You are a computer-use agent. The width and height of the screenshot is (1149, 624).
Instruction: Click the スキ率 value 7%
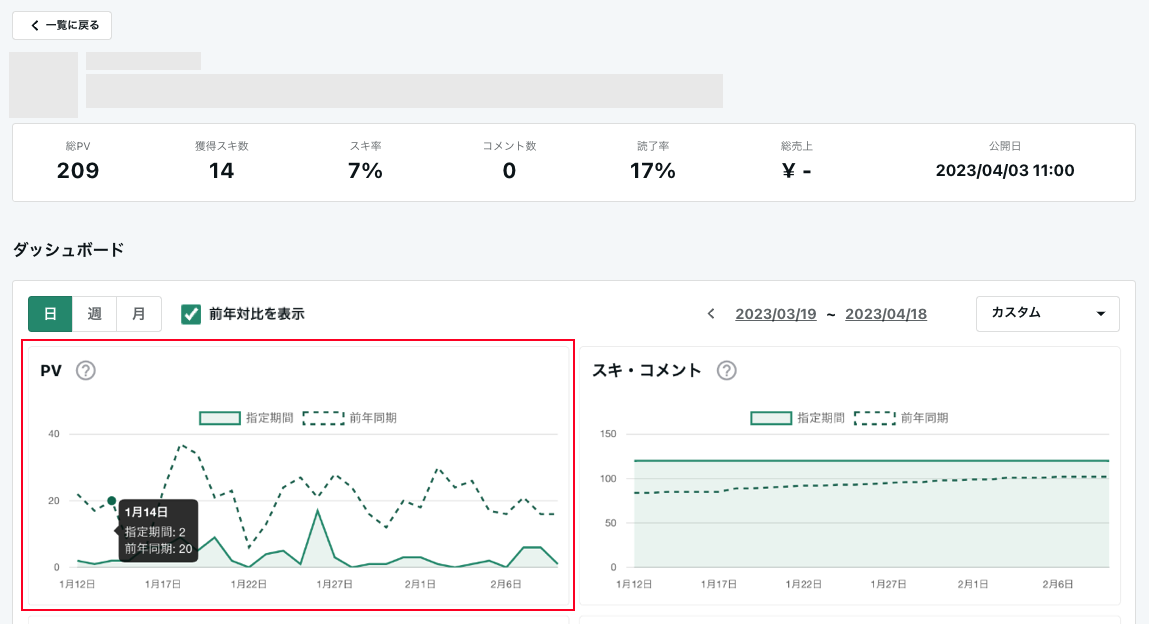click(x=365, y=171)
